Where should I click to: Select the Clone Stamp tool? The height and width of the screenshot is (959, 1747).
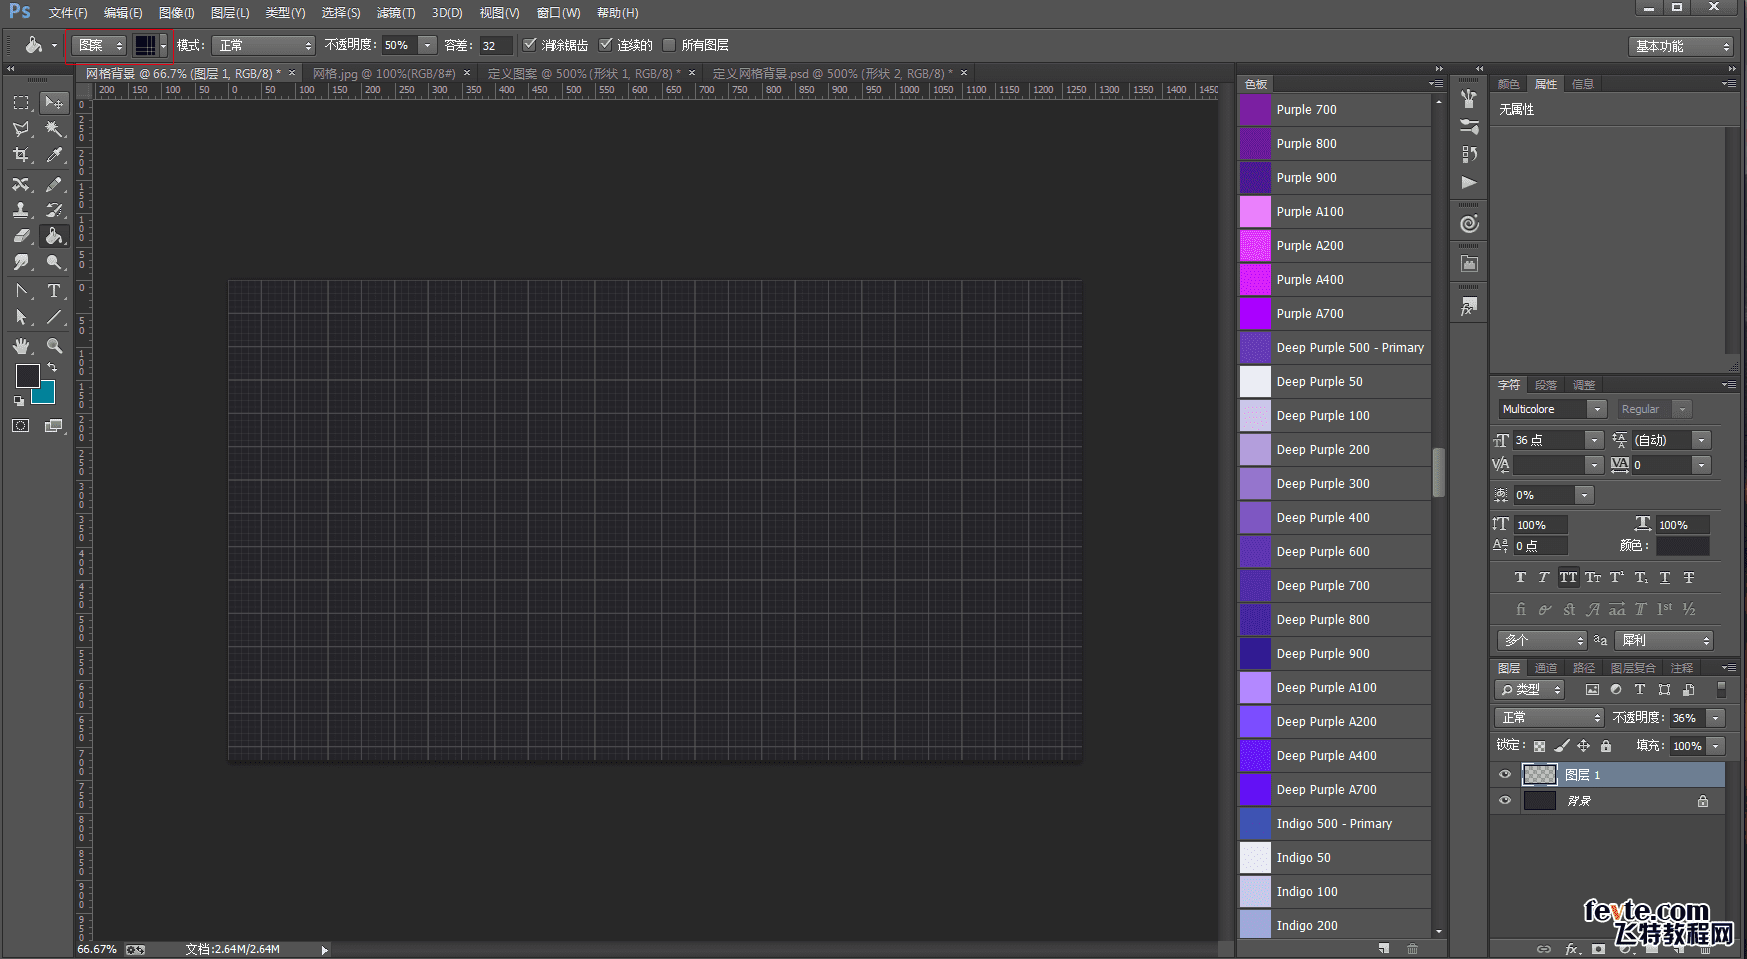[21, 210]
